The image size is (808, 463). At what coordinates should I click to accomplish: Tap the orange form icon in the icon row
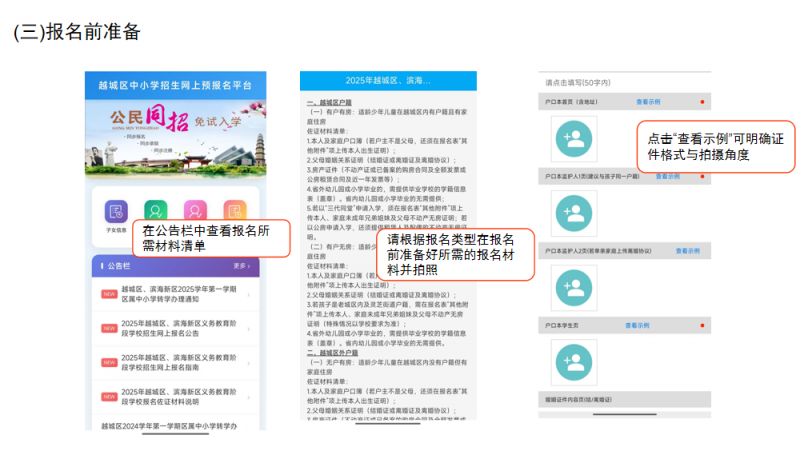click(x=235, y=209)
